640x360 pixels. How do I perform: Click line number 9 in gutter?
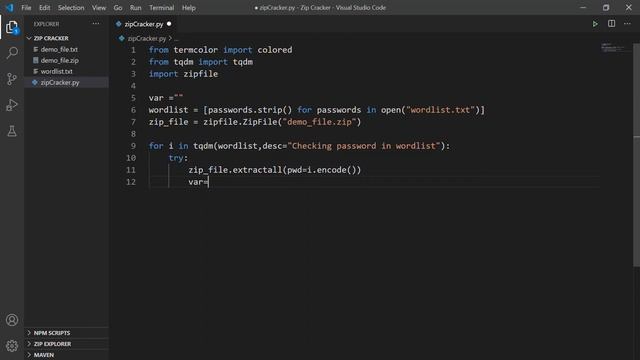click(133, 146)
